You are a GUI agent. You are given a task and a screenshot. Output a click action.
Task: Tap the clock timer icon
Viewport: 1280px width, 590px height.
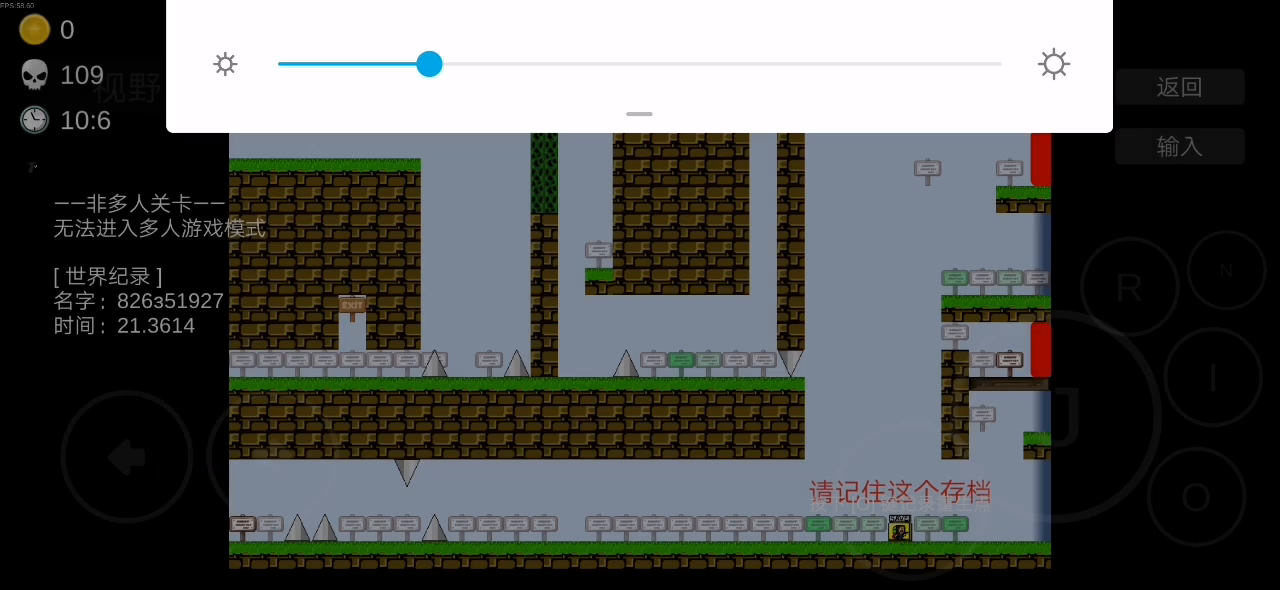(35, 120)
